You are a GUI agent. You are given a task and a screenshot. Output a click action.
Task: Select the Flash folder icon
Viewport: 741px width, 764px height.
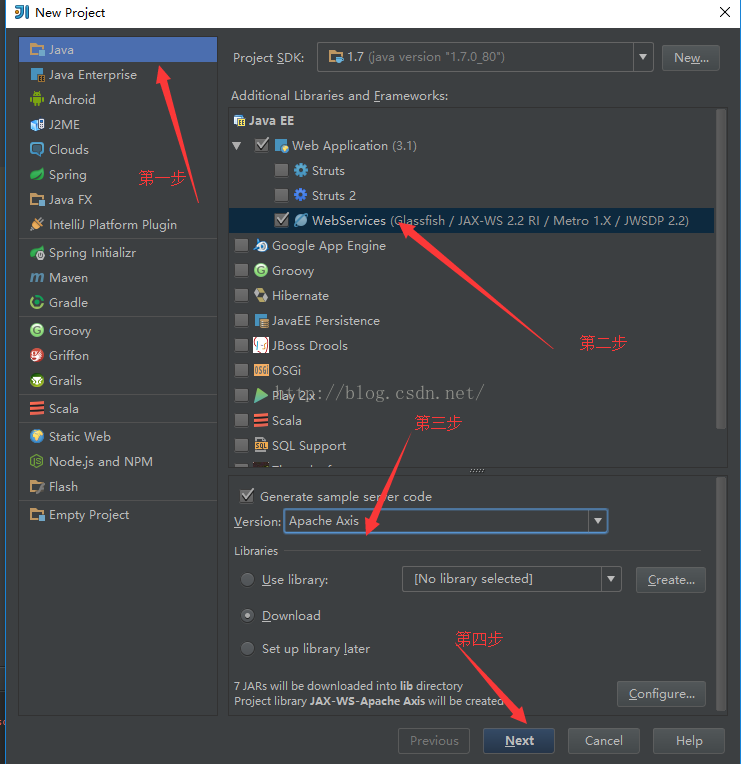(37, 486)
